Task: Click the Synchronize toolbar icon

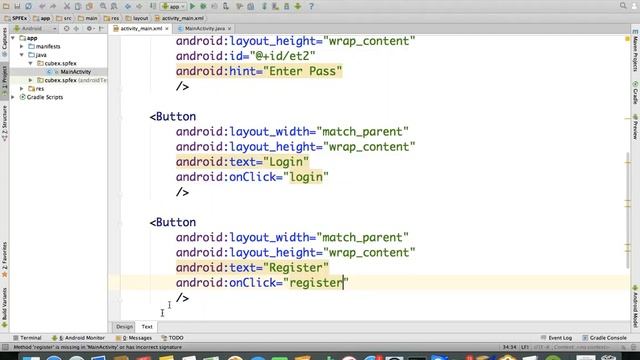Action: [x=29, y=6]
